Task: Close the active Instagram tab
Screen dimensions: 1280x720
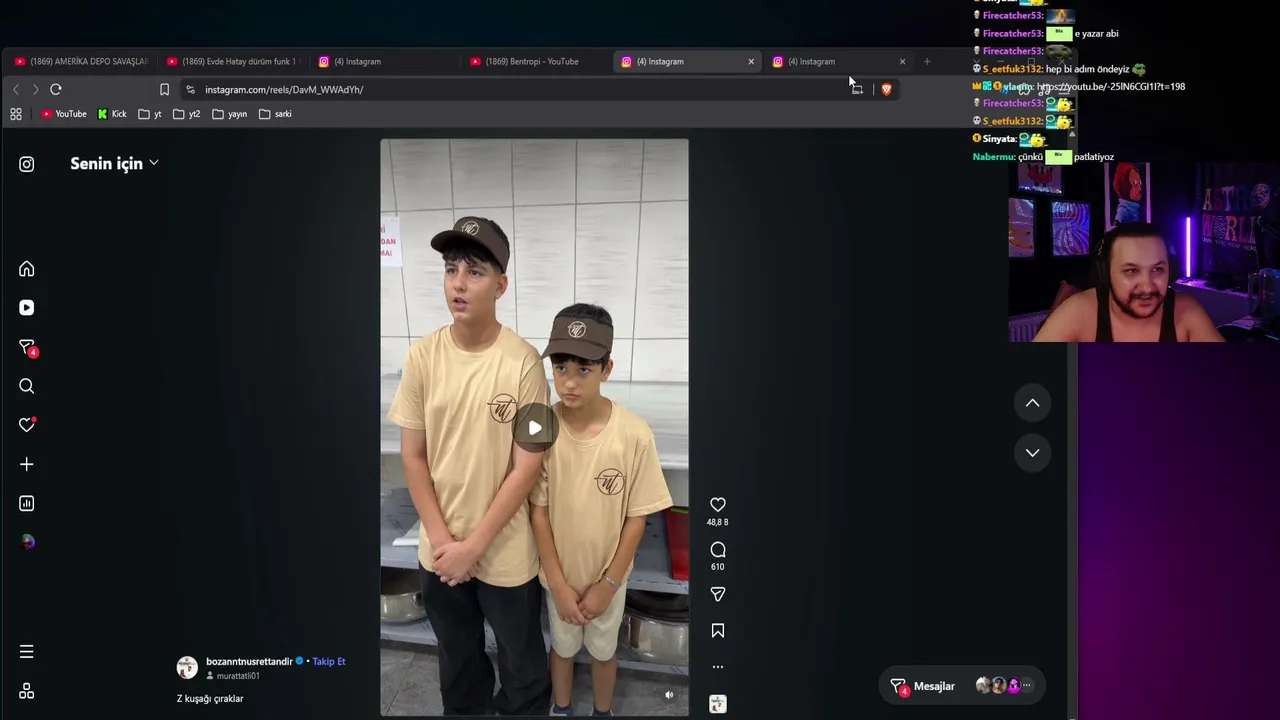Action: [751, 62]
